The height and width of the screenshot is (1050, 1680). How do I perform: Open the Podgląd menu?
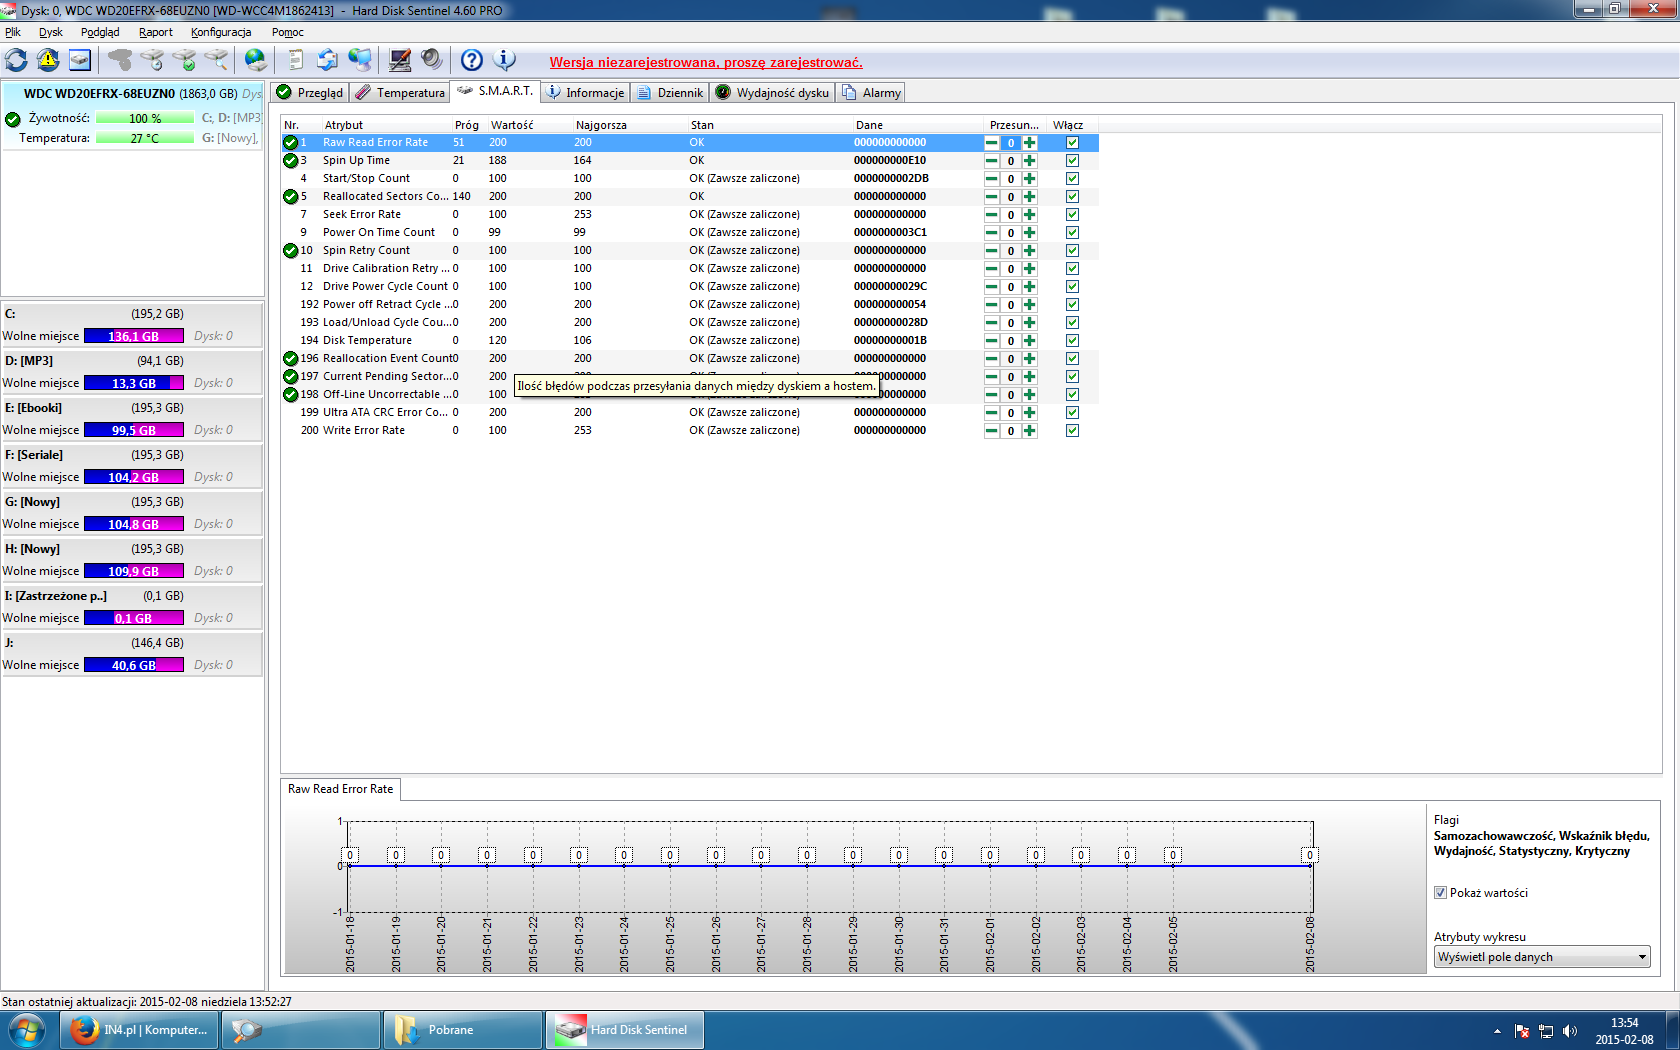100,32
